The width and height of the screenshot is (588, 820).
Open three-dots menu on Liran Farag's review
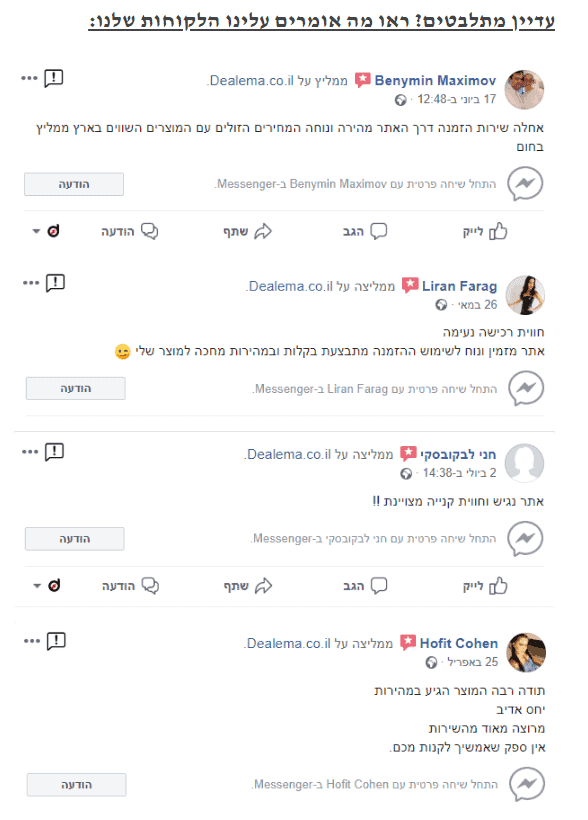point(31,283)
